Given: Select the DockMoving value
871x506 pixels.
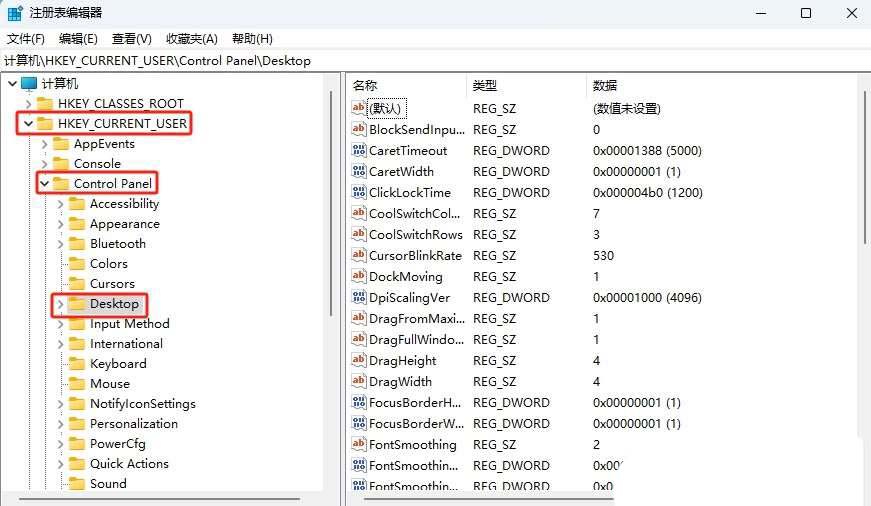Looking at the screenshot, I should pyautogui.click(x=406, y=277).
